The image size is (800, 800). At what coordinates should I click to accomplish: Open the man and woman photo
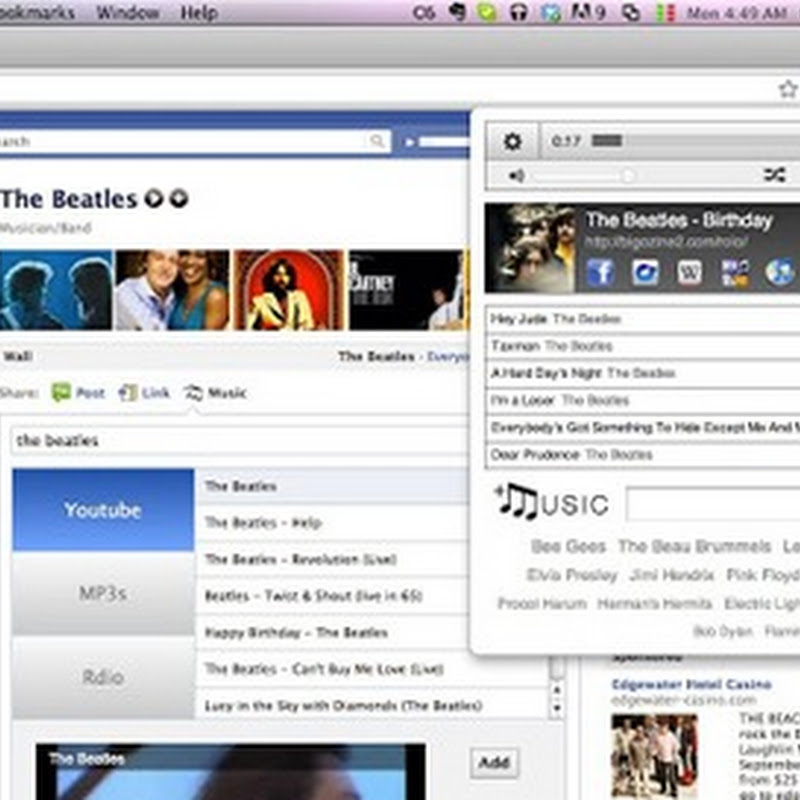[172, 290]
